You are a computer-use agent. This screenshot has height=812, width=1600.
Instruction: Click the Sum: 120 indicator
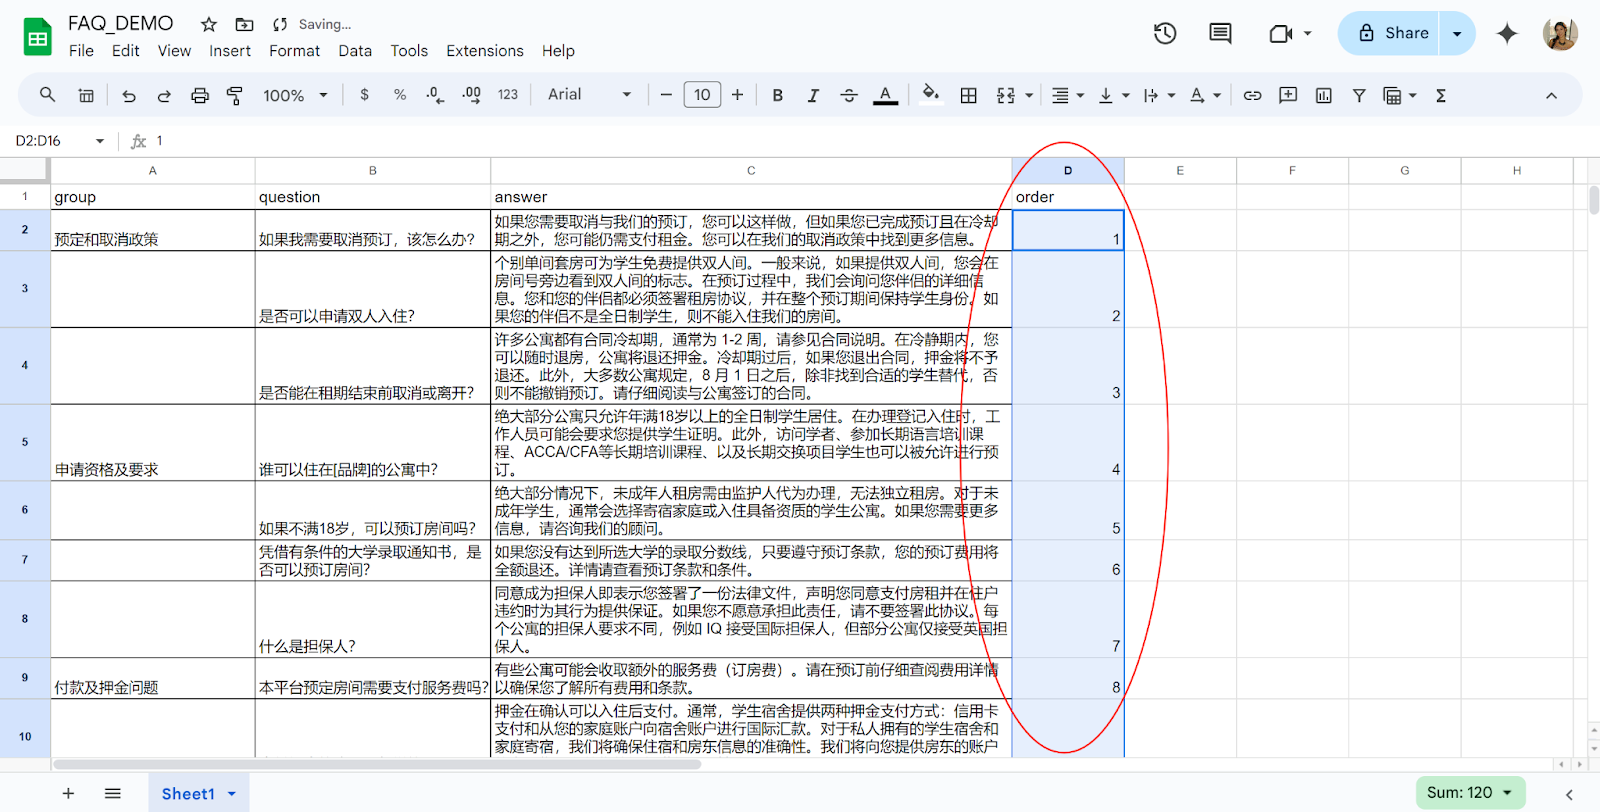pos(1470,793)
